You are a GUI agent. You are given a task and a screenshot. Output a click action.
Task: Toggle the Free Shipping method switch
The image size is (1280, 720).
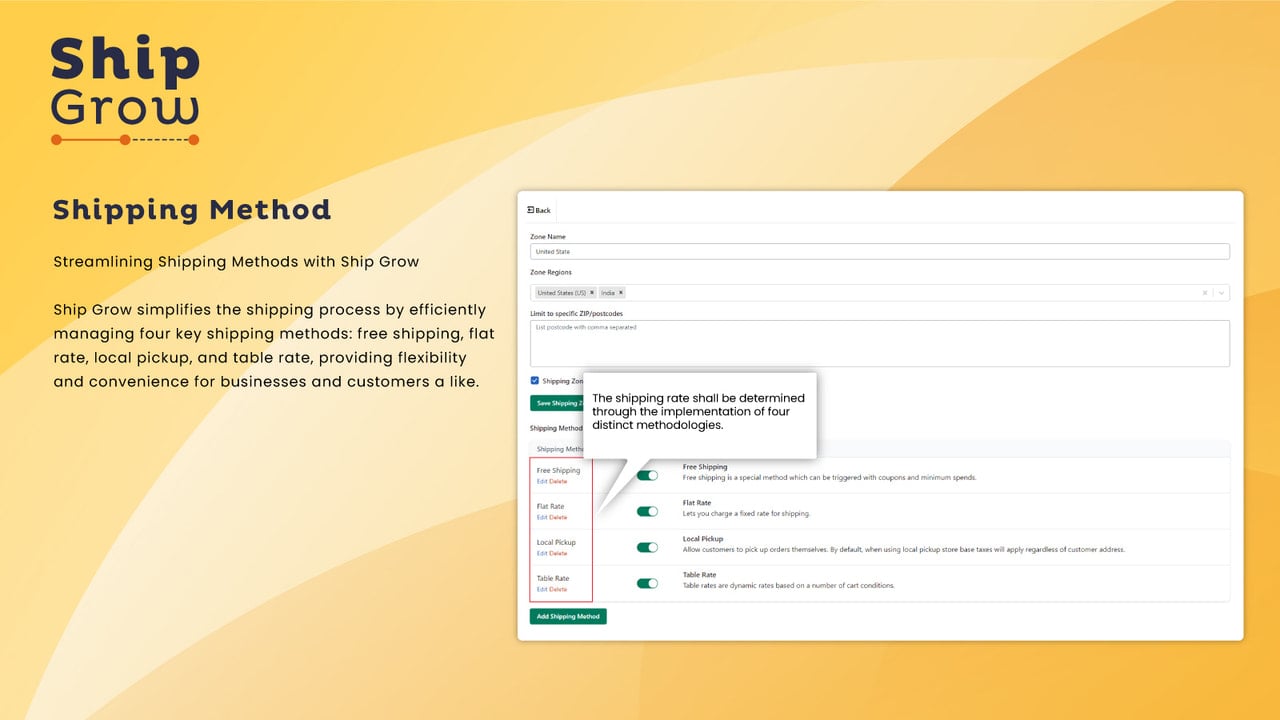(x=648, y=475)
